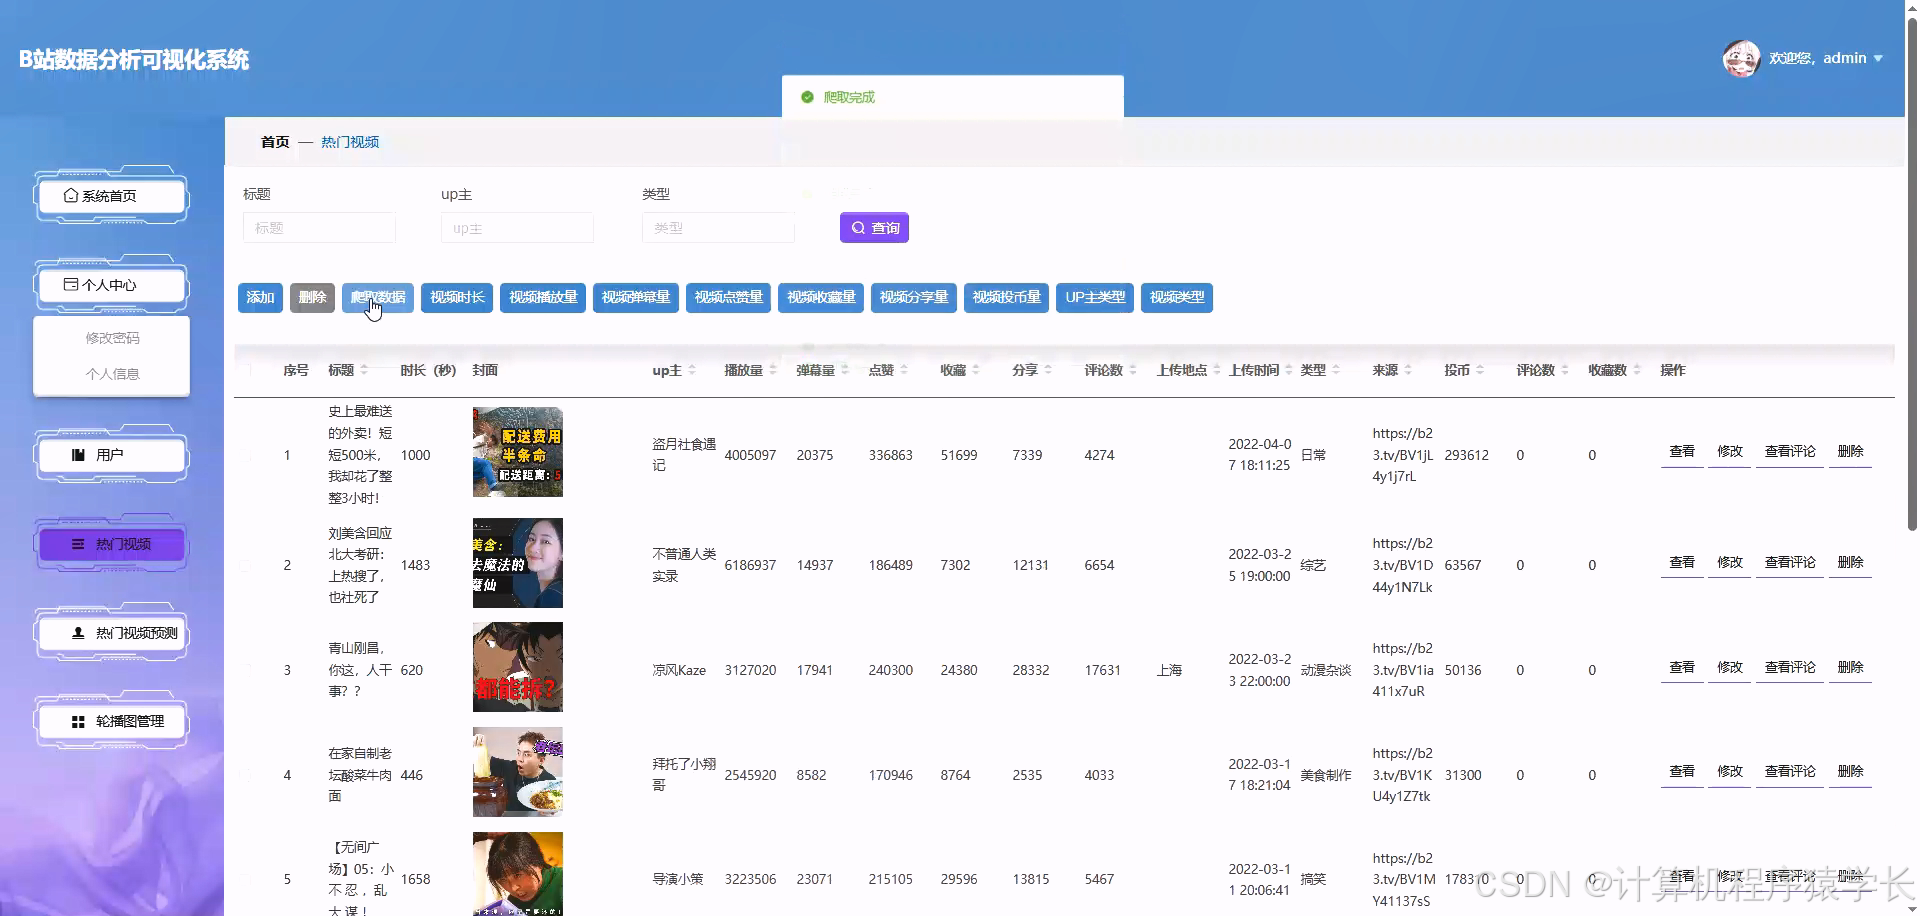Open the 都能拆 cover image in row 3
1920x916 pixels.
pyautogui.click(x=518, y=667)
